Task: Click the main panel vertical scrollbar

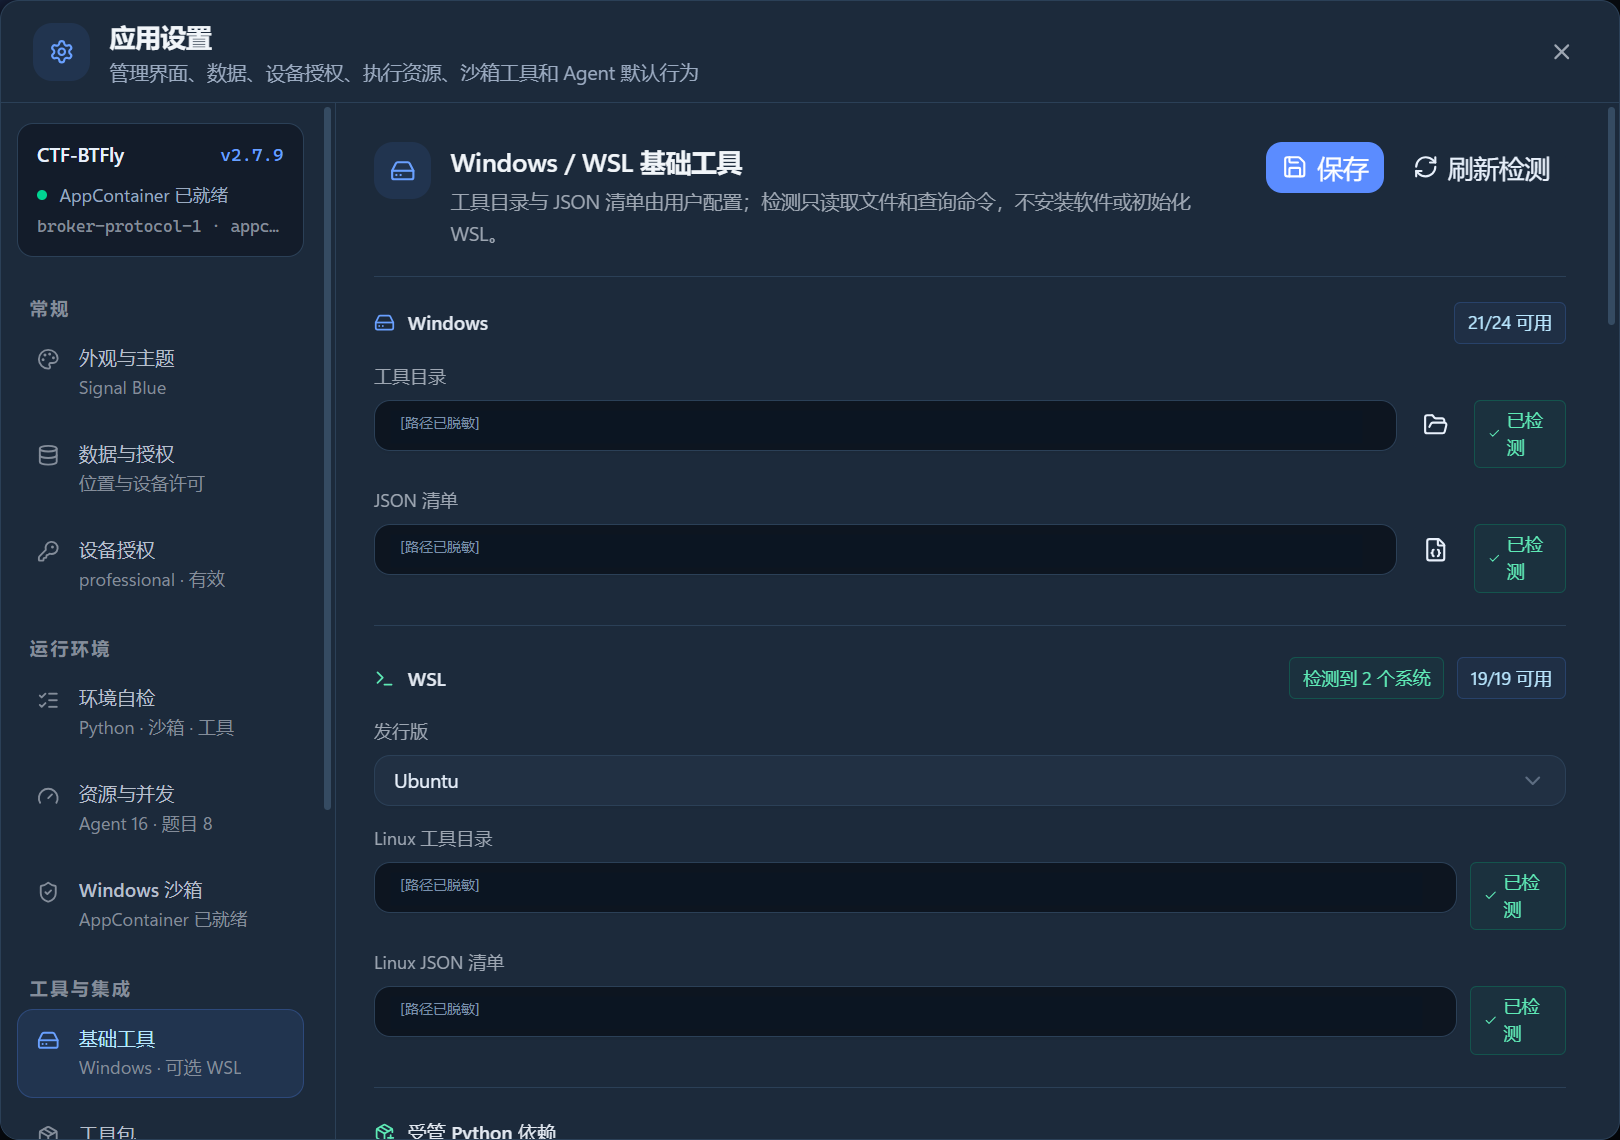Action: click(1611, 216)
